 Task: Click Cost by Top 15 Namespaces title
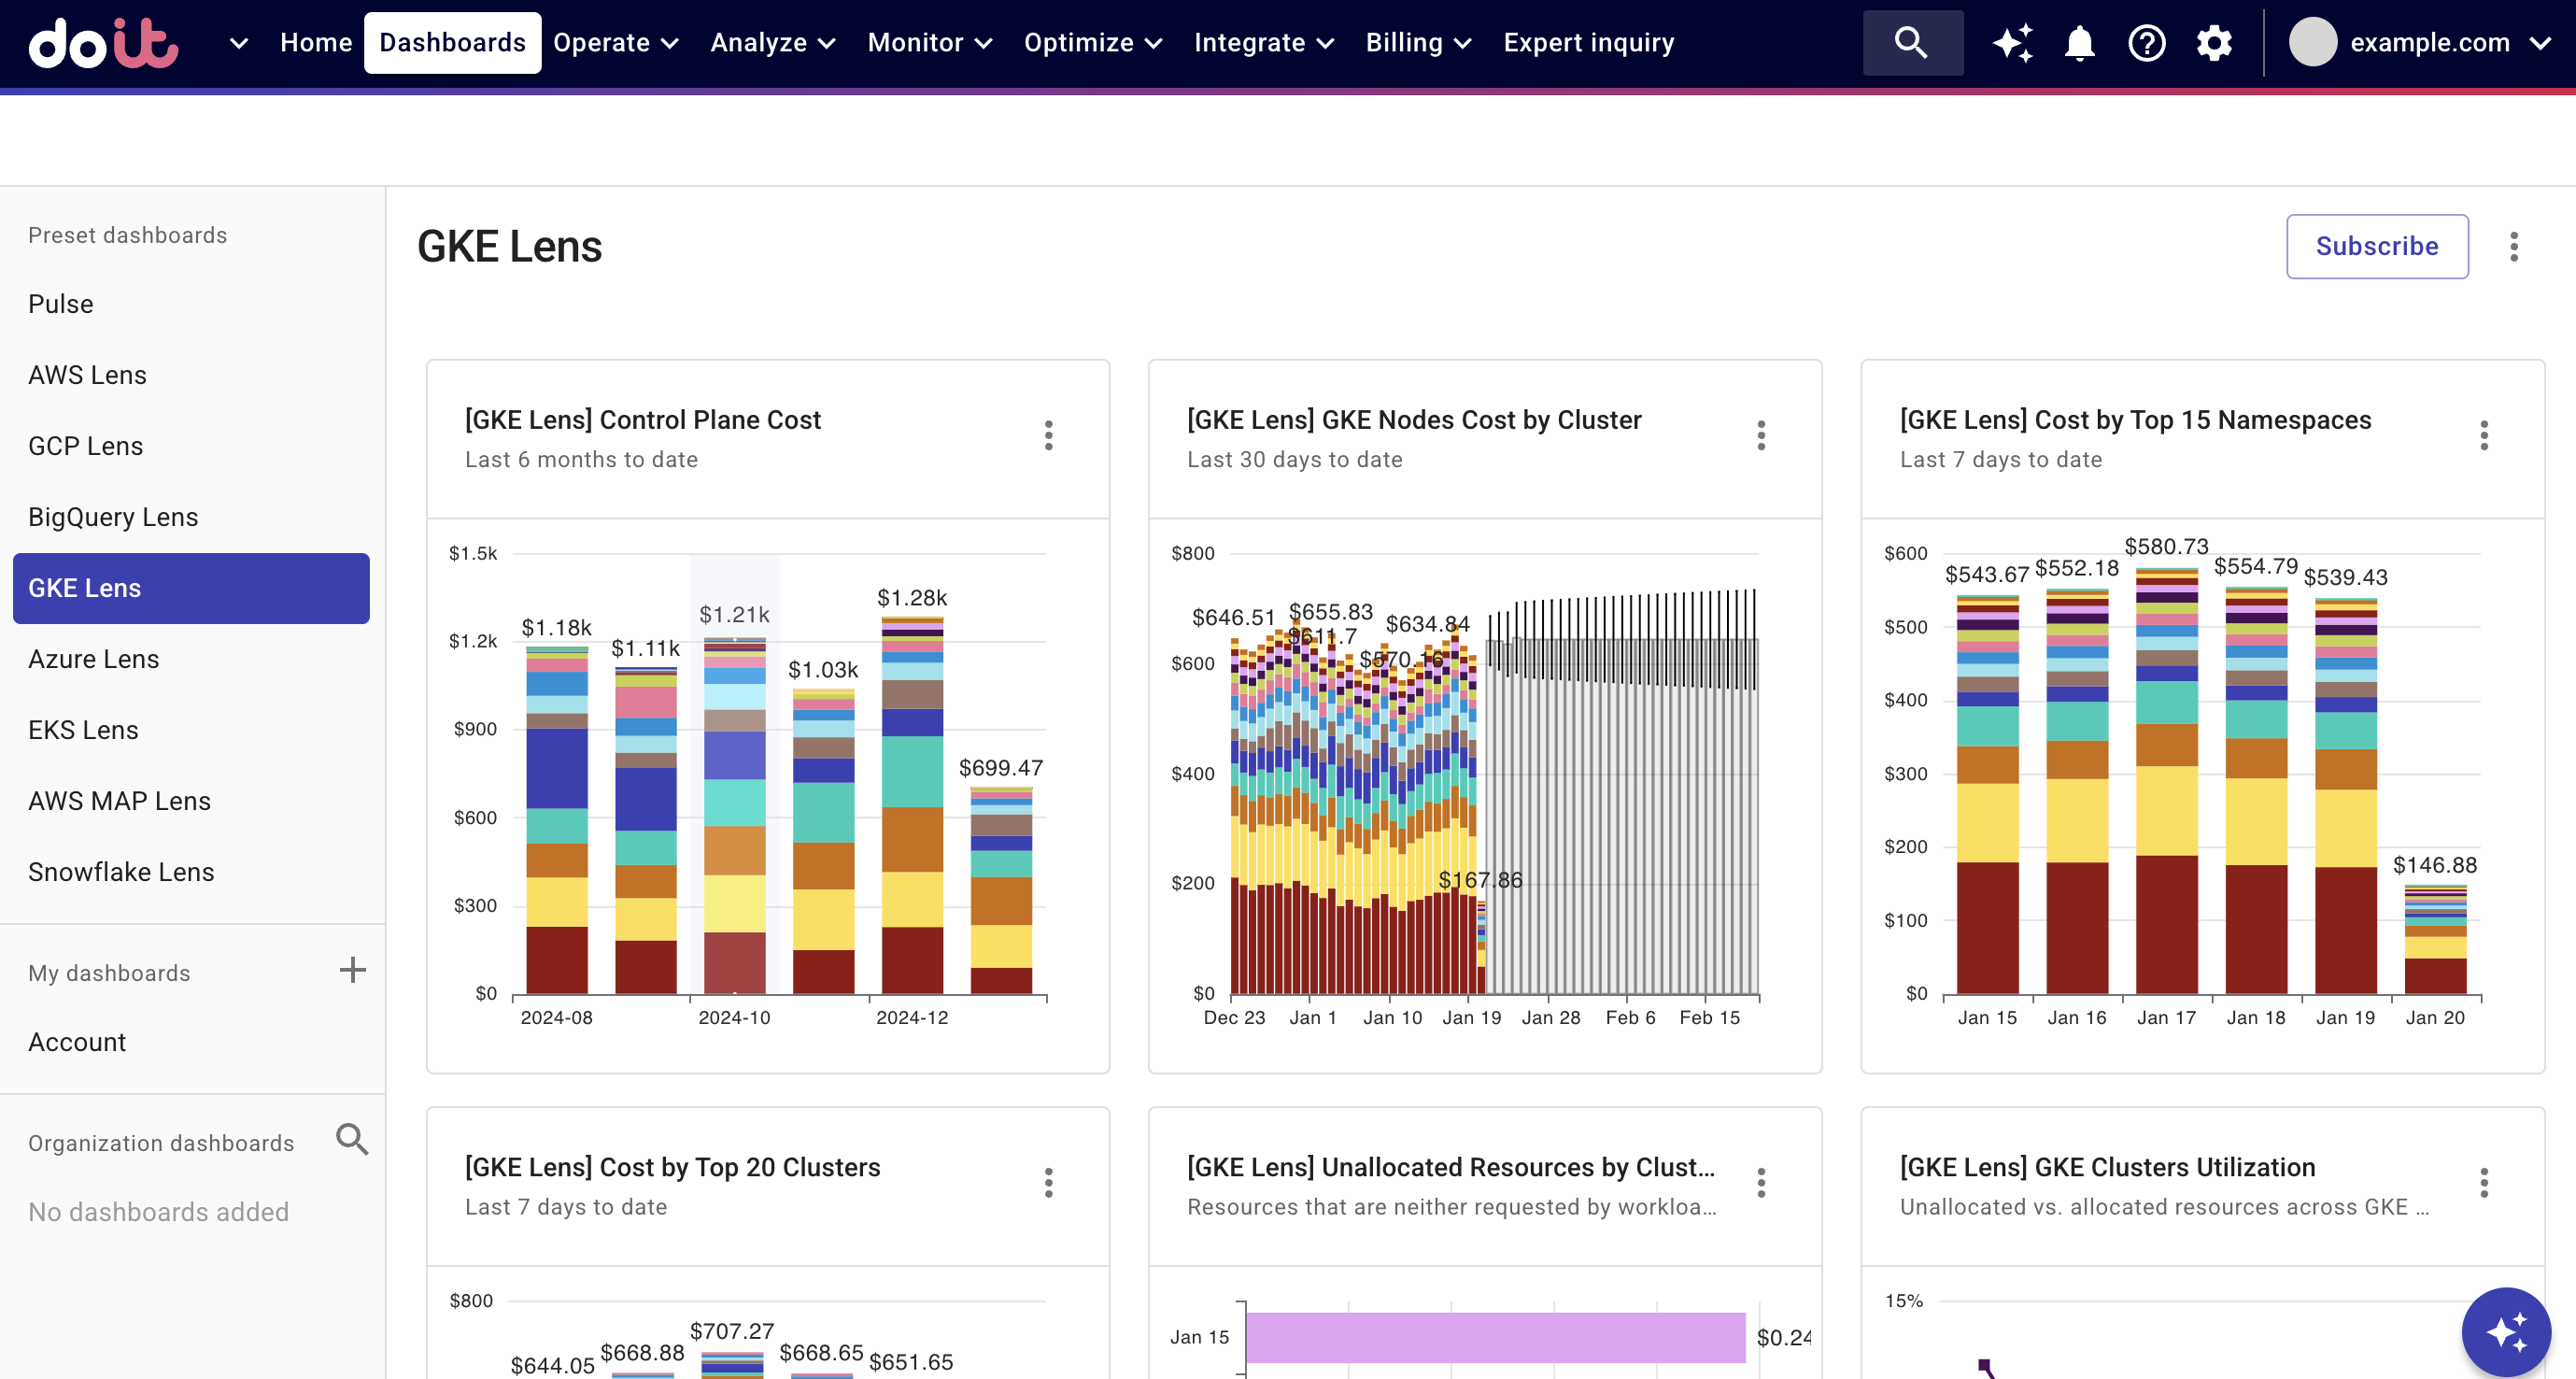click(2135, 420)
